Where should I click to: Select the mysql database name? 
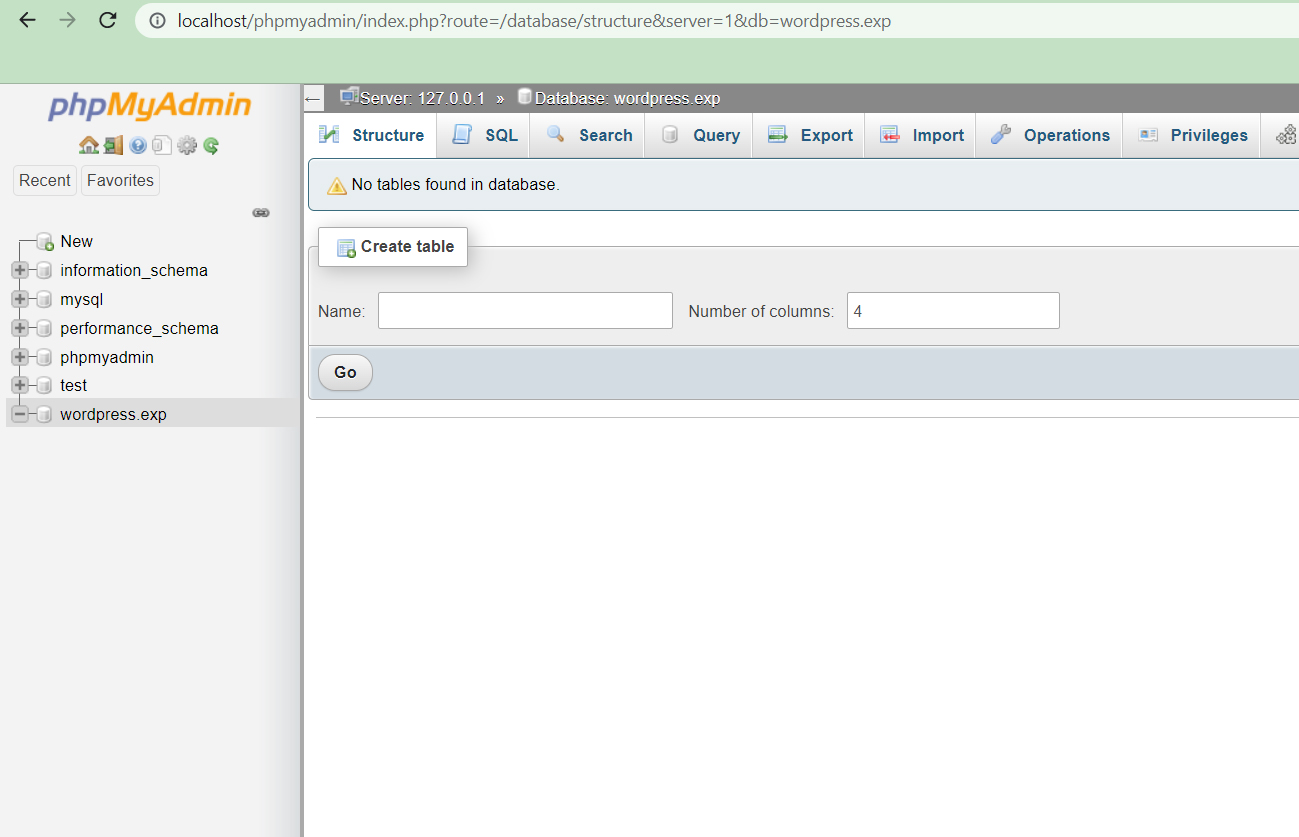coord(81,300)
